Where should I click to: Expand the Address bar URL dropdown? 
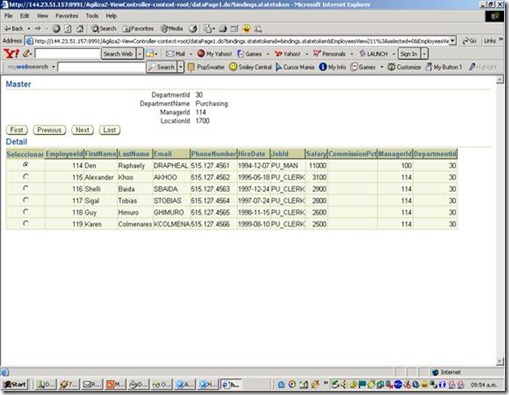[452, 41]
